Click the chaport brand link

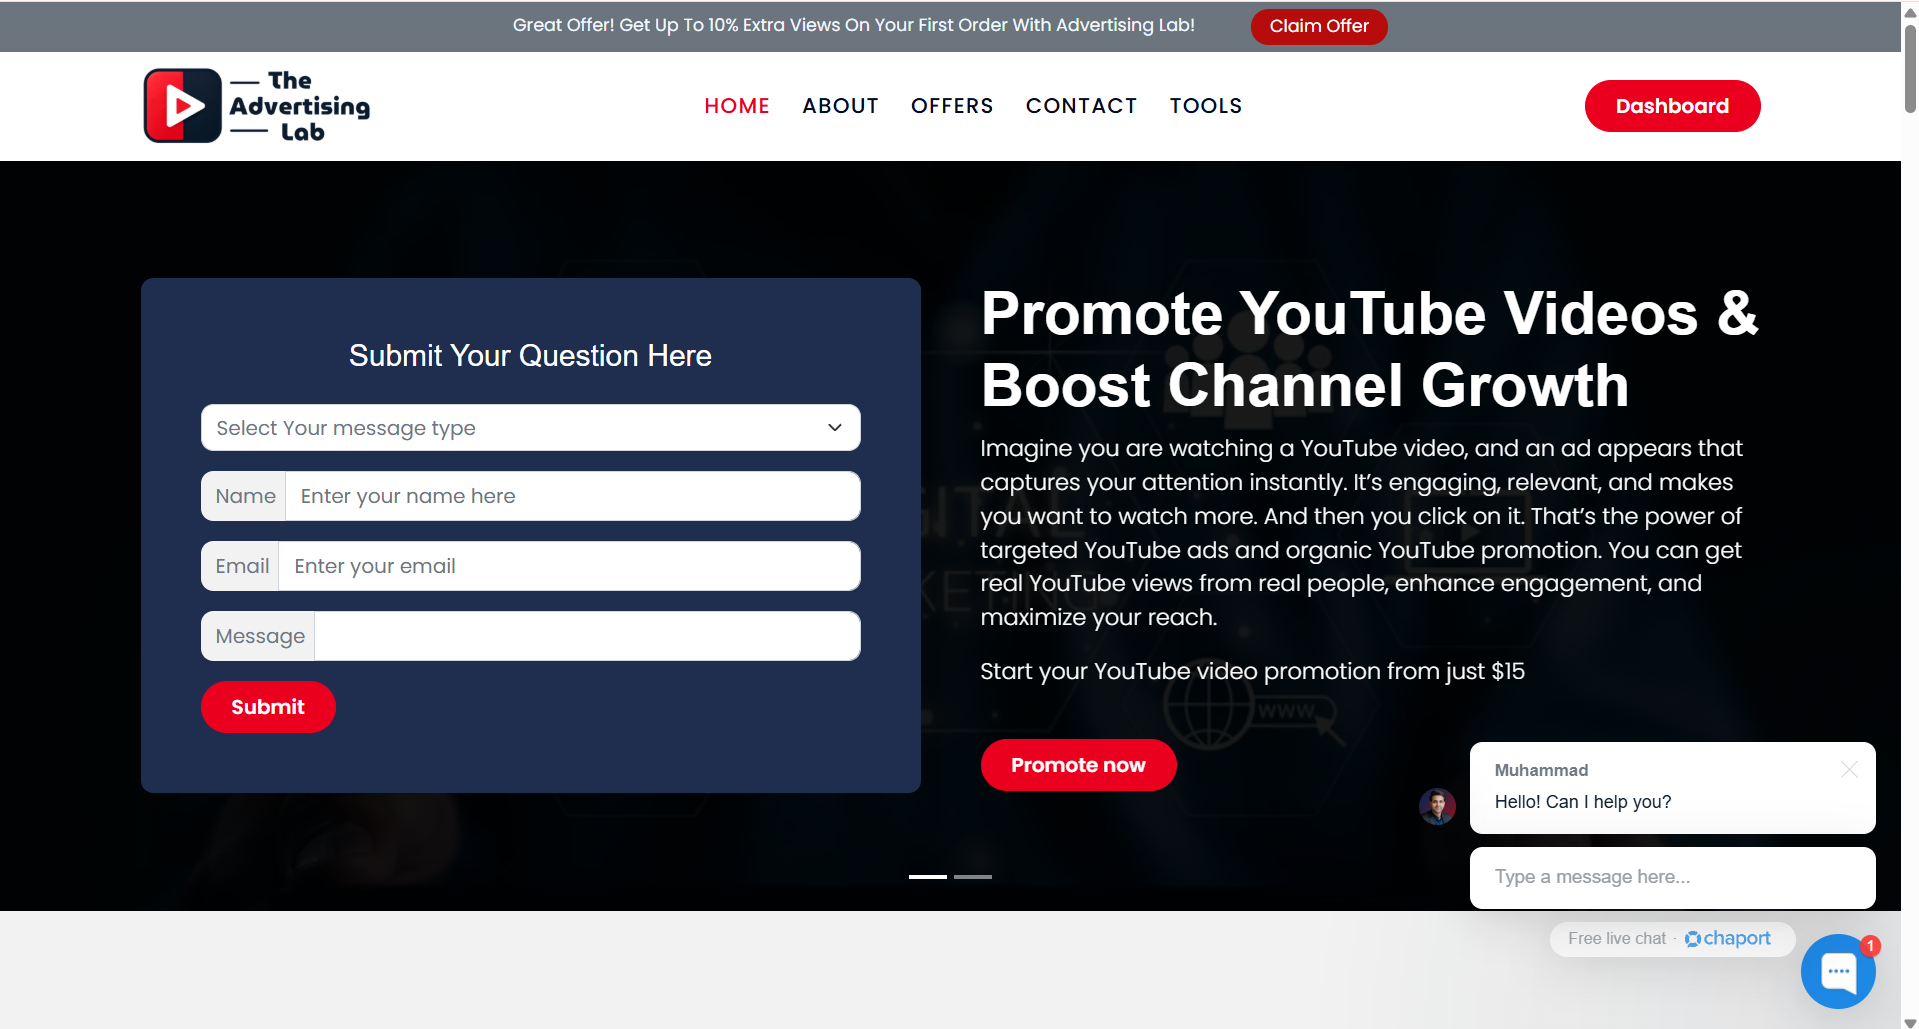[x=1728, y=938]
